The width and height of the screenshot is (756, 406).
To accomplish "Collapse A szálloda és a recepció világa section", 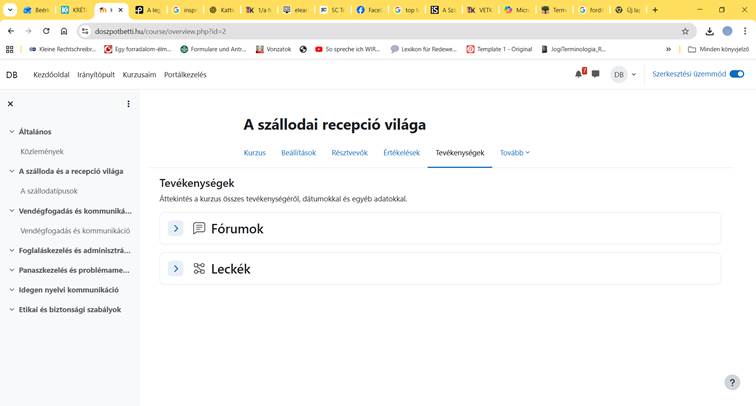I will pyautogui.click(x=12, y=171).
